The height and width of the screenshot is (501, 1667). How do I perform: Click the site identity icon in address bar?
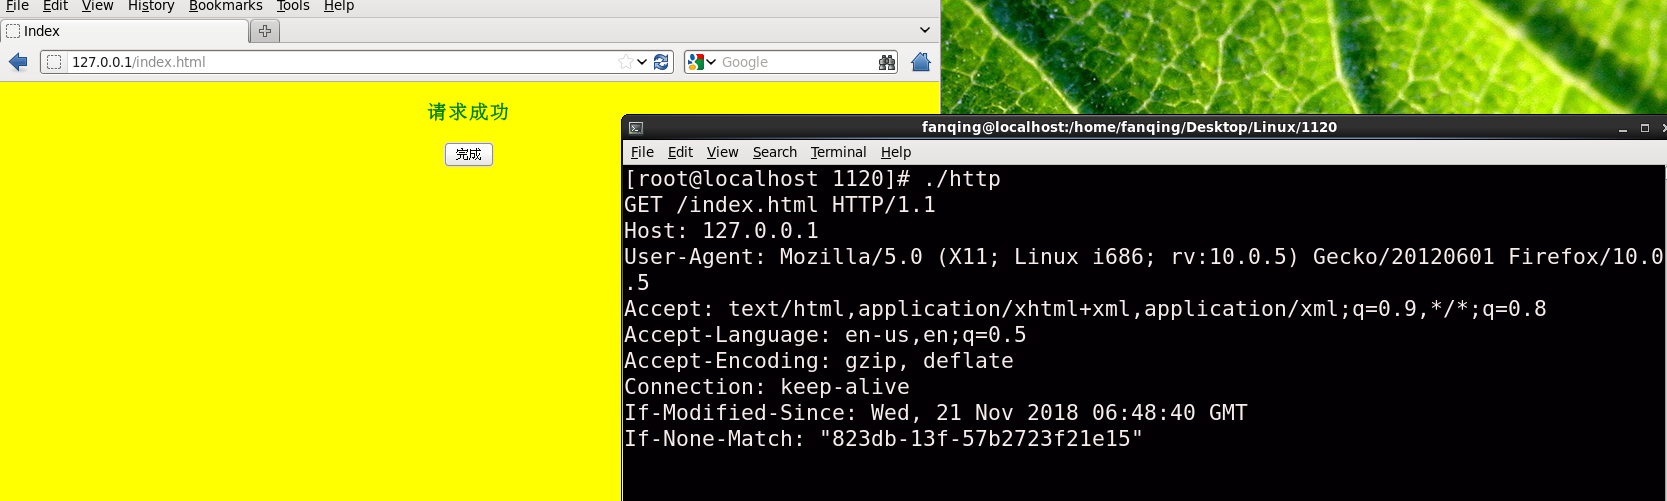[x=54, y=62]
